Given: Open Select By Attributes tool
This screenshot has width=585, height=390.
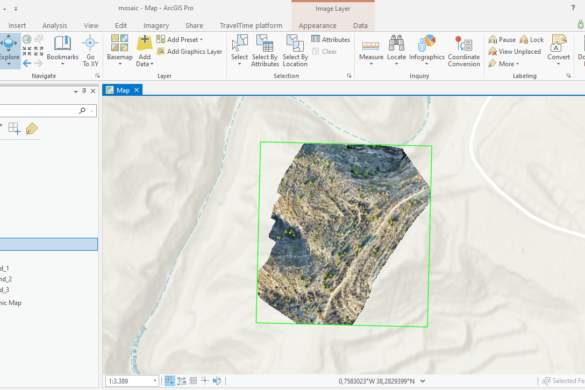Looking at the screenshot, I should (x=265, y=50).
